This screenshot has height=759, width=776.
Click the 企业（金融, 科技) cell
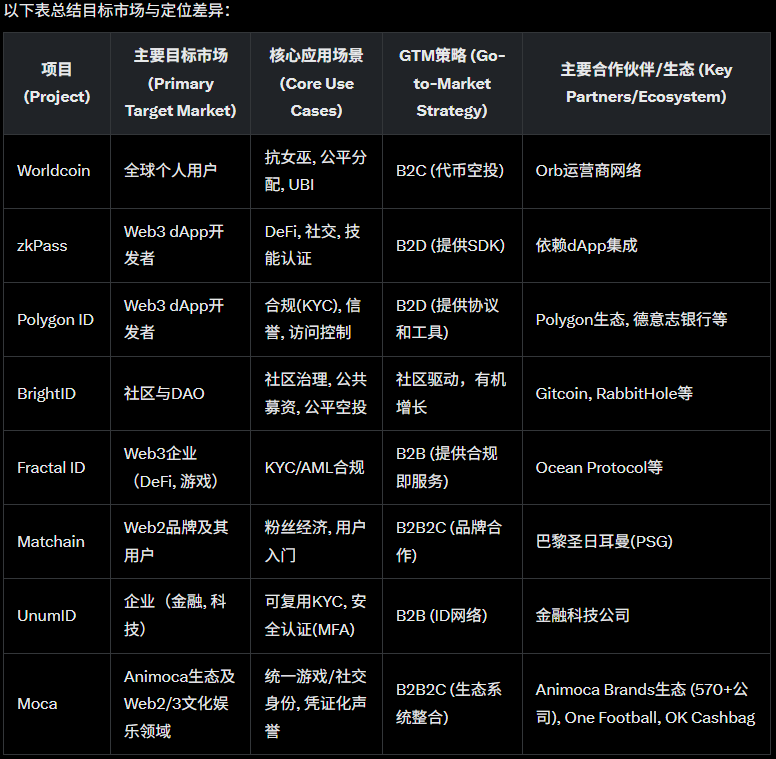(180, 616)
